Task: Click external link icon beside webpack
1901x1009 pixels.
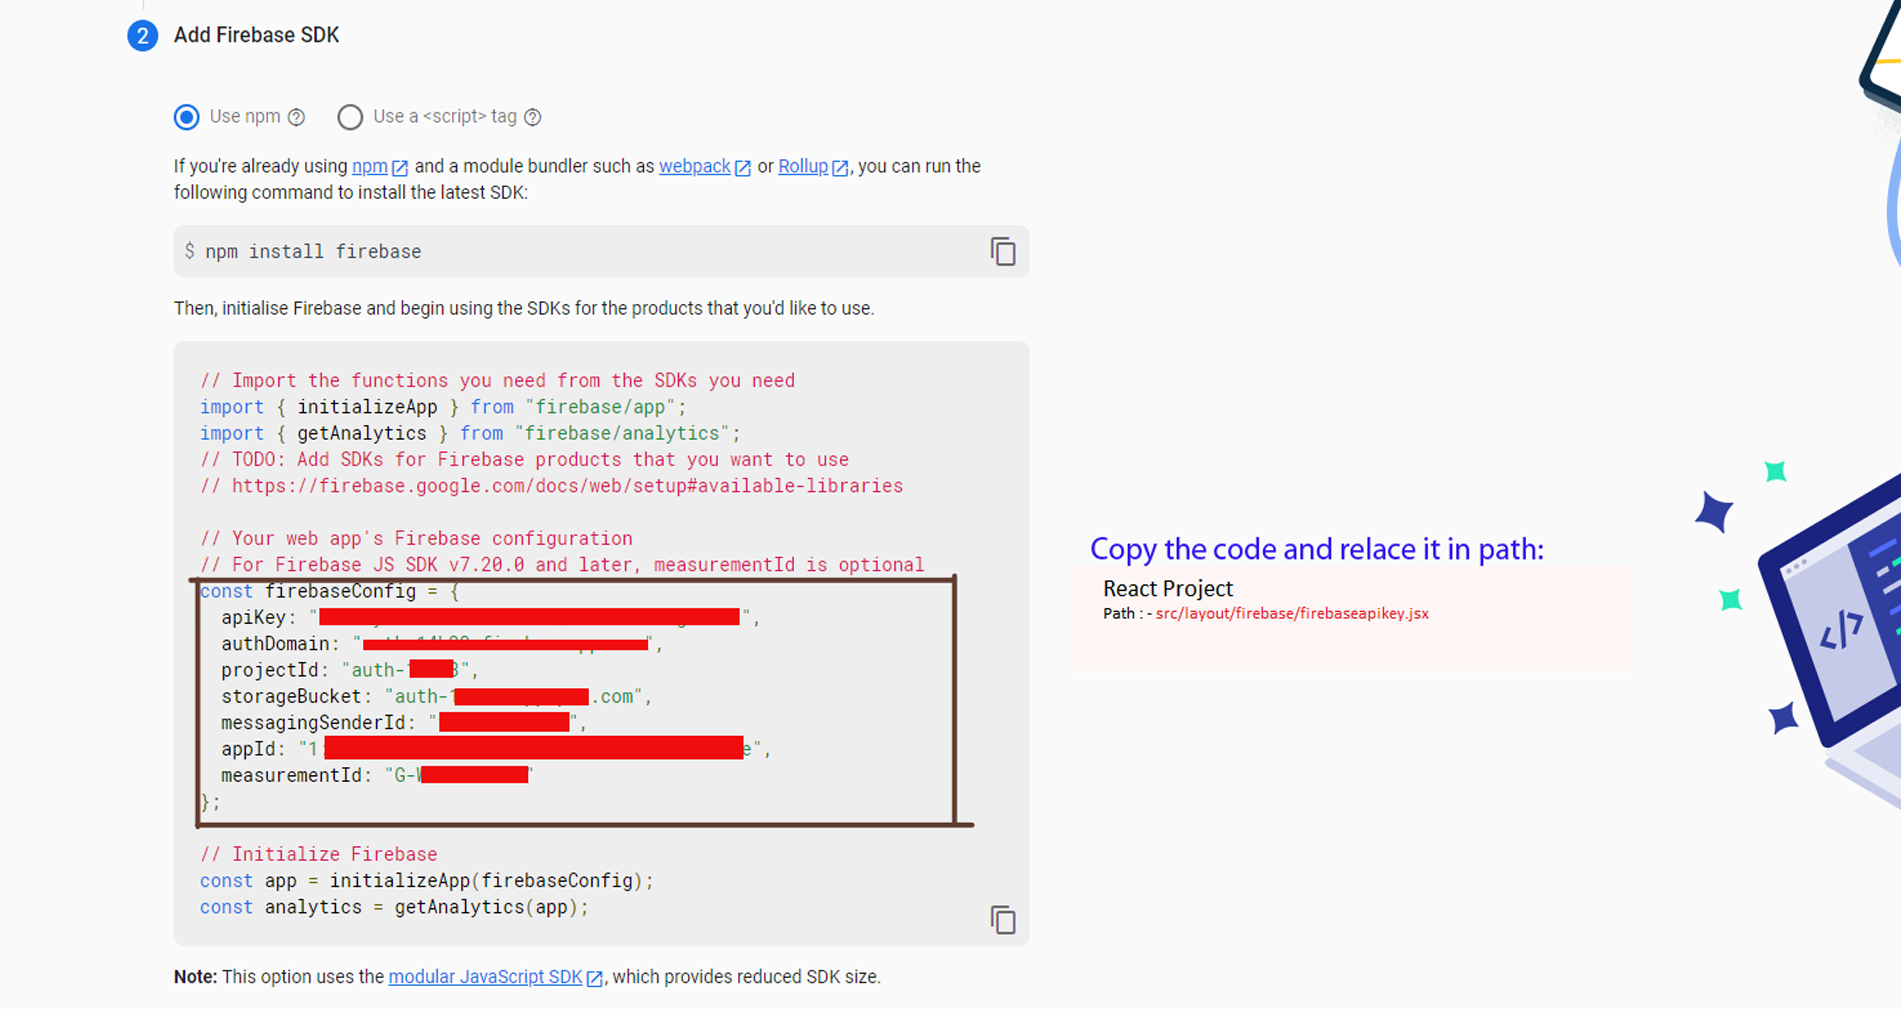Action: pos(743,168)
